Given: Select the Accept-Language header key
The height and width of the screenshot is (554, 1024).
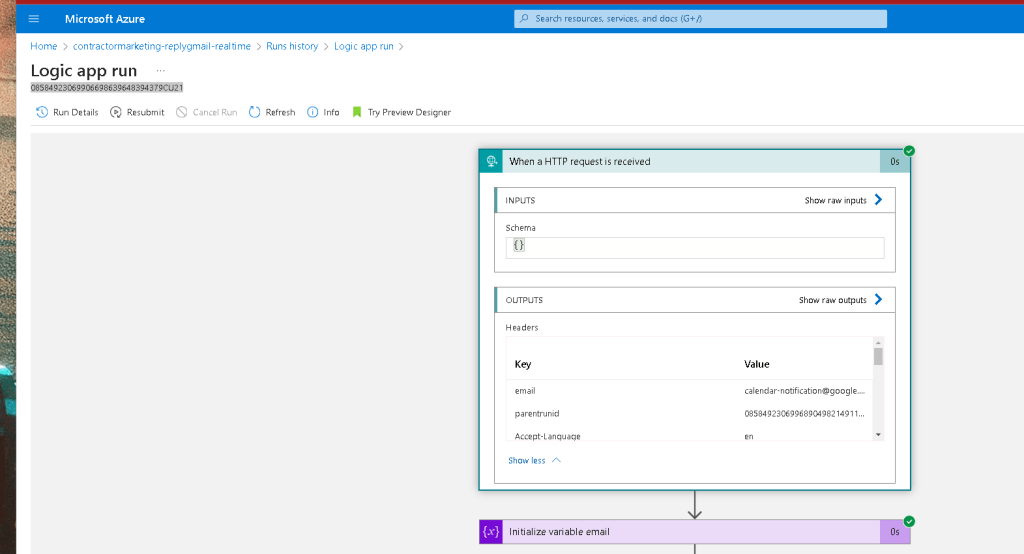Looking at the screenshot, I should coord(547,436).
